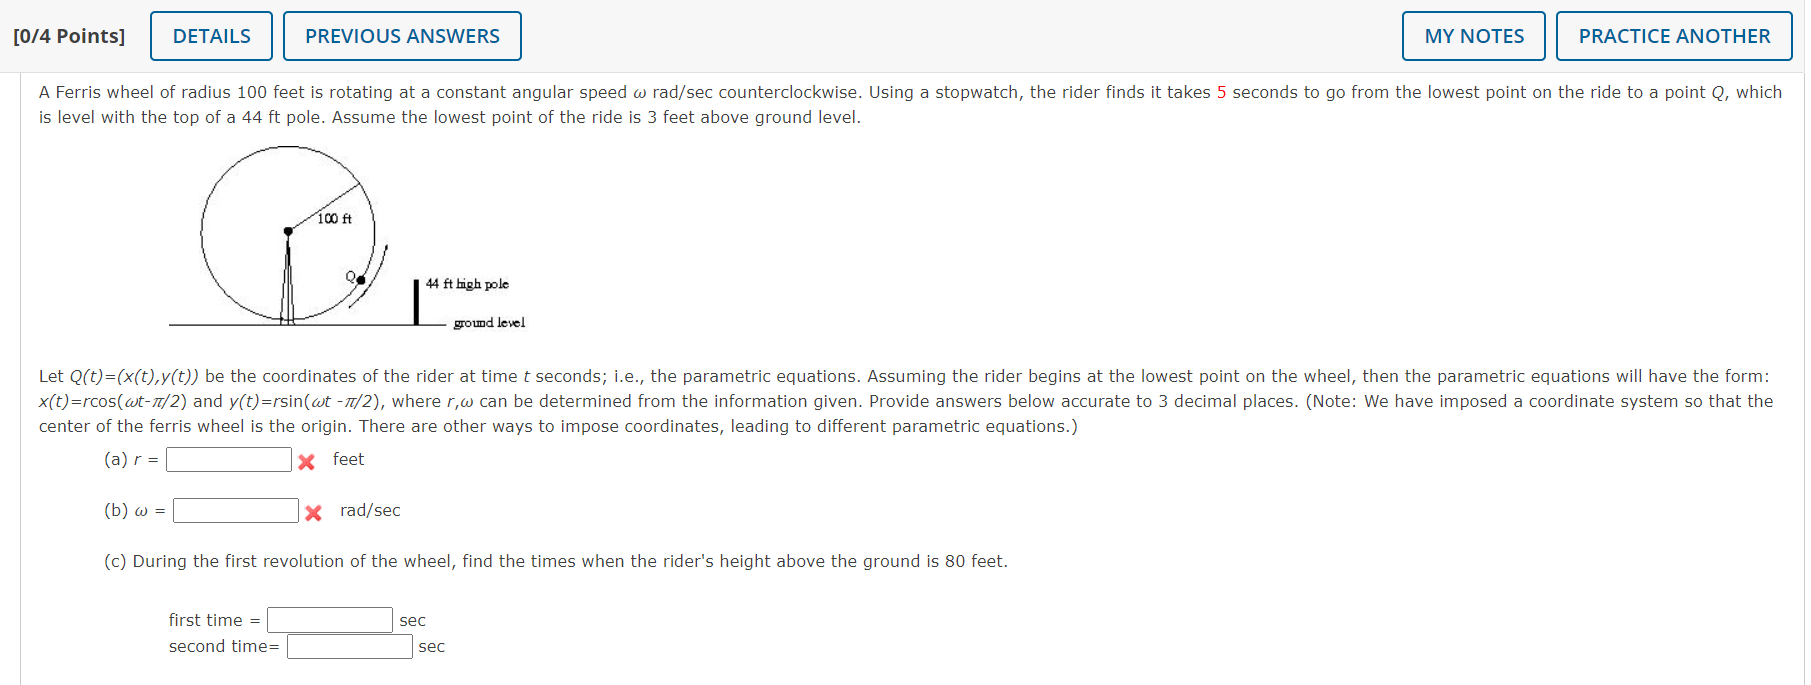Screen dimensions: 1811x685
Task: Click into the r input field
Action: (x=228, y=459)
